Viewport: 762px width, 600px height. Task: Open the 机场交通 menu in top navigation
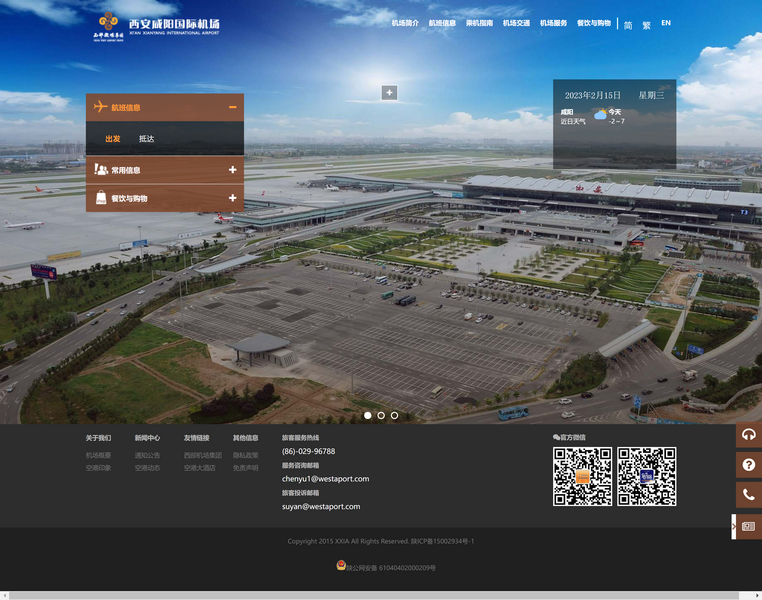click(x=516, y=23)
